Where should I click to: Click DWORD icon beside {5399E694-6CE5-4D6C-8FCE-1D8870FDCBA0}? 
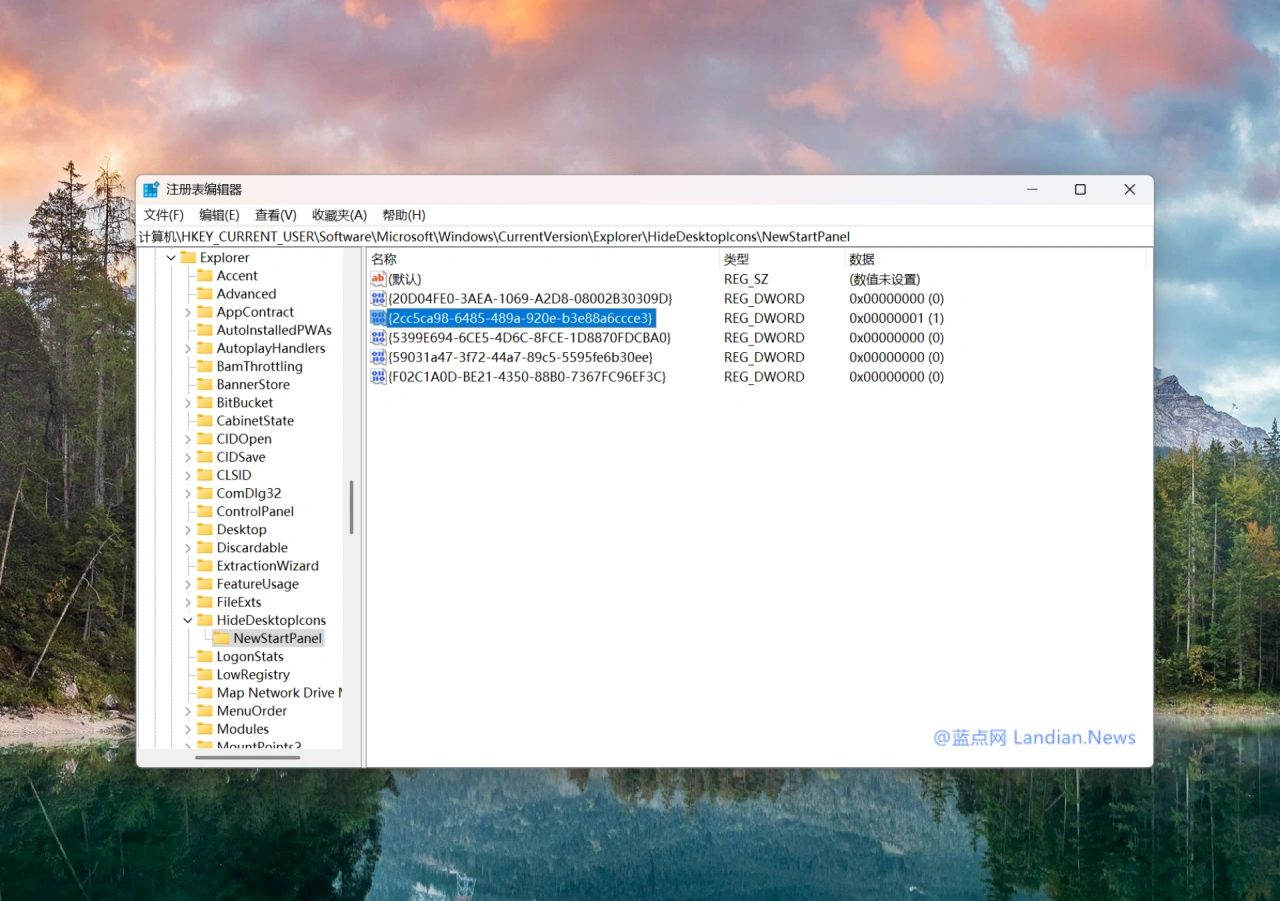click(x=378, y=338)
